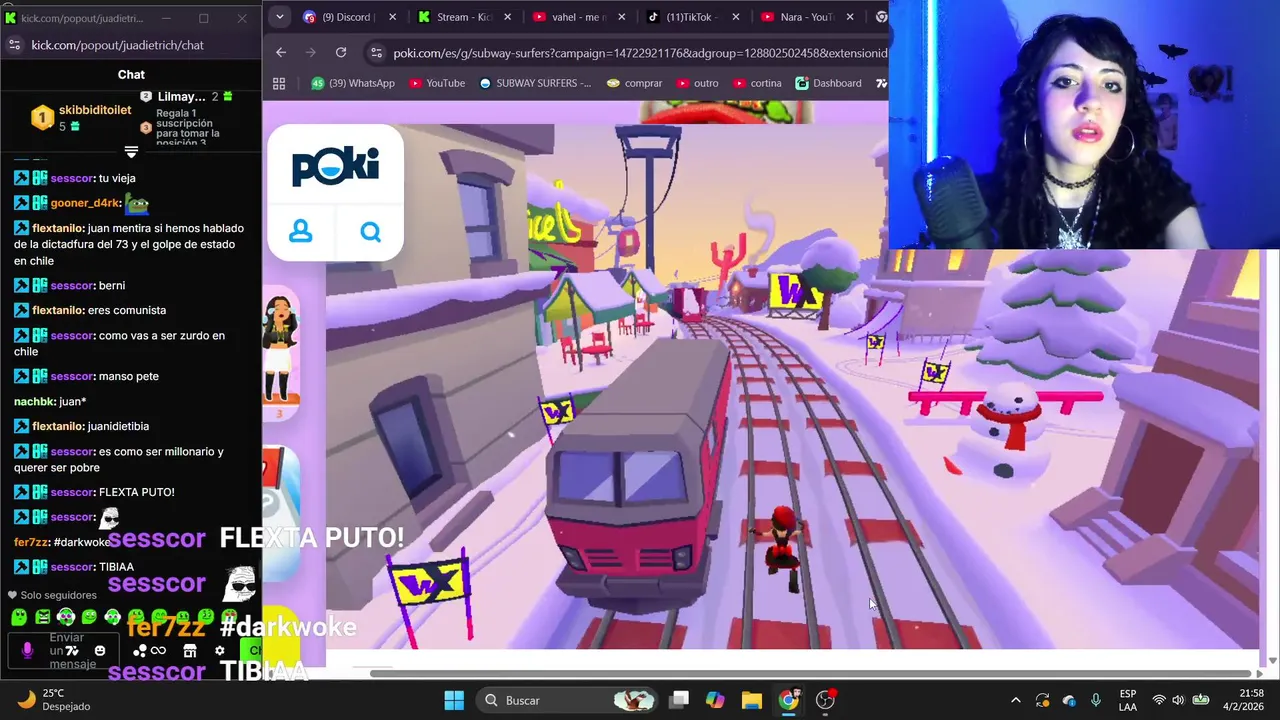The height and width of the screenshot is (720, 1280).
Task: Show hidden system tray icons
Action: tap(1016, 700)
